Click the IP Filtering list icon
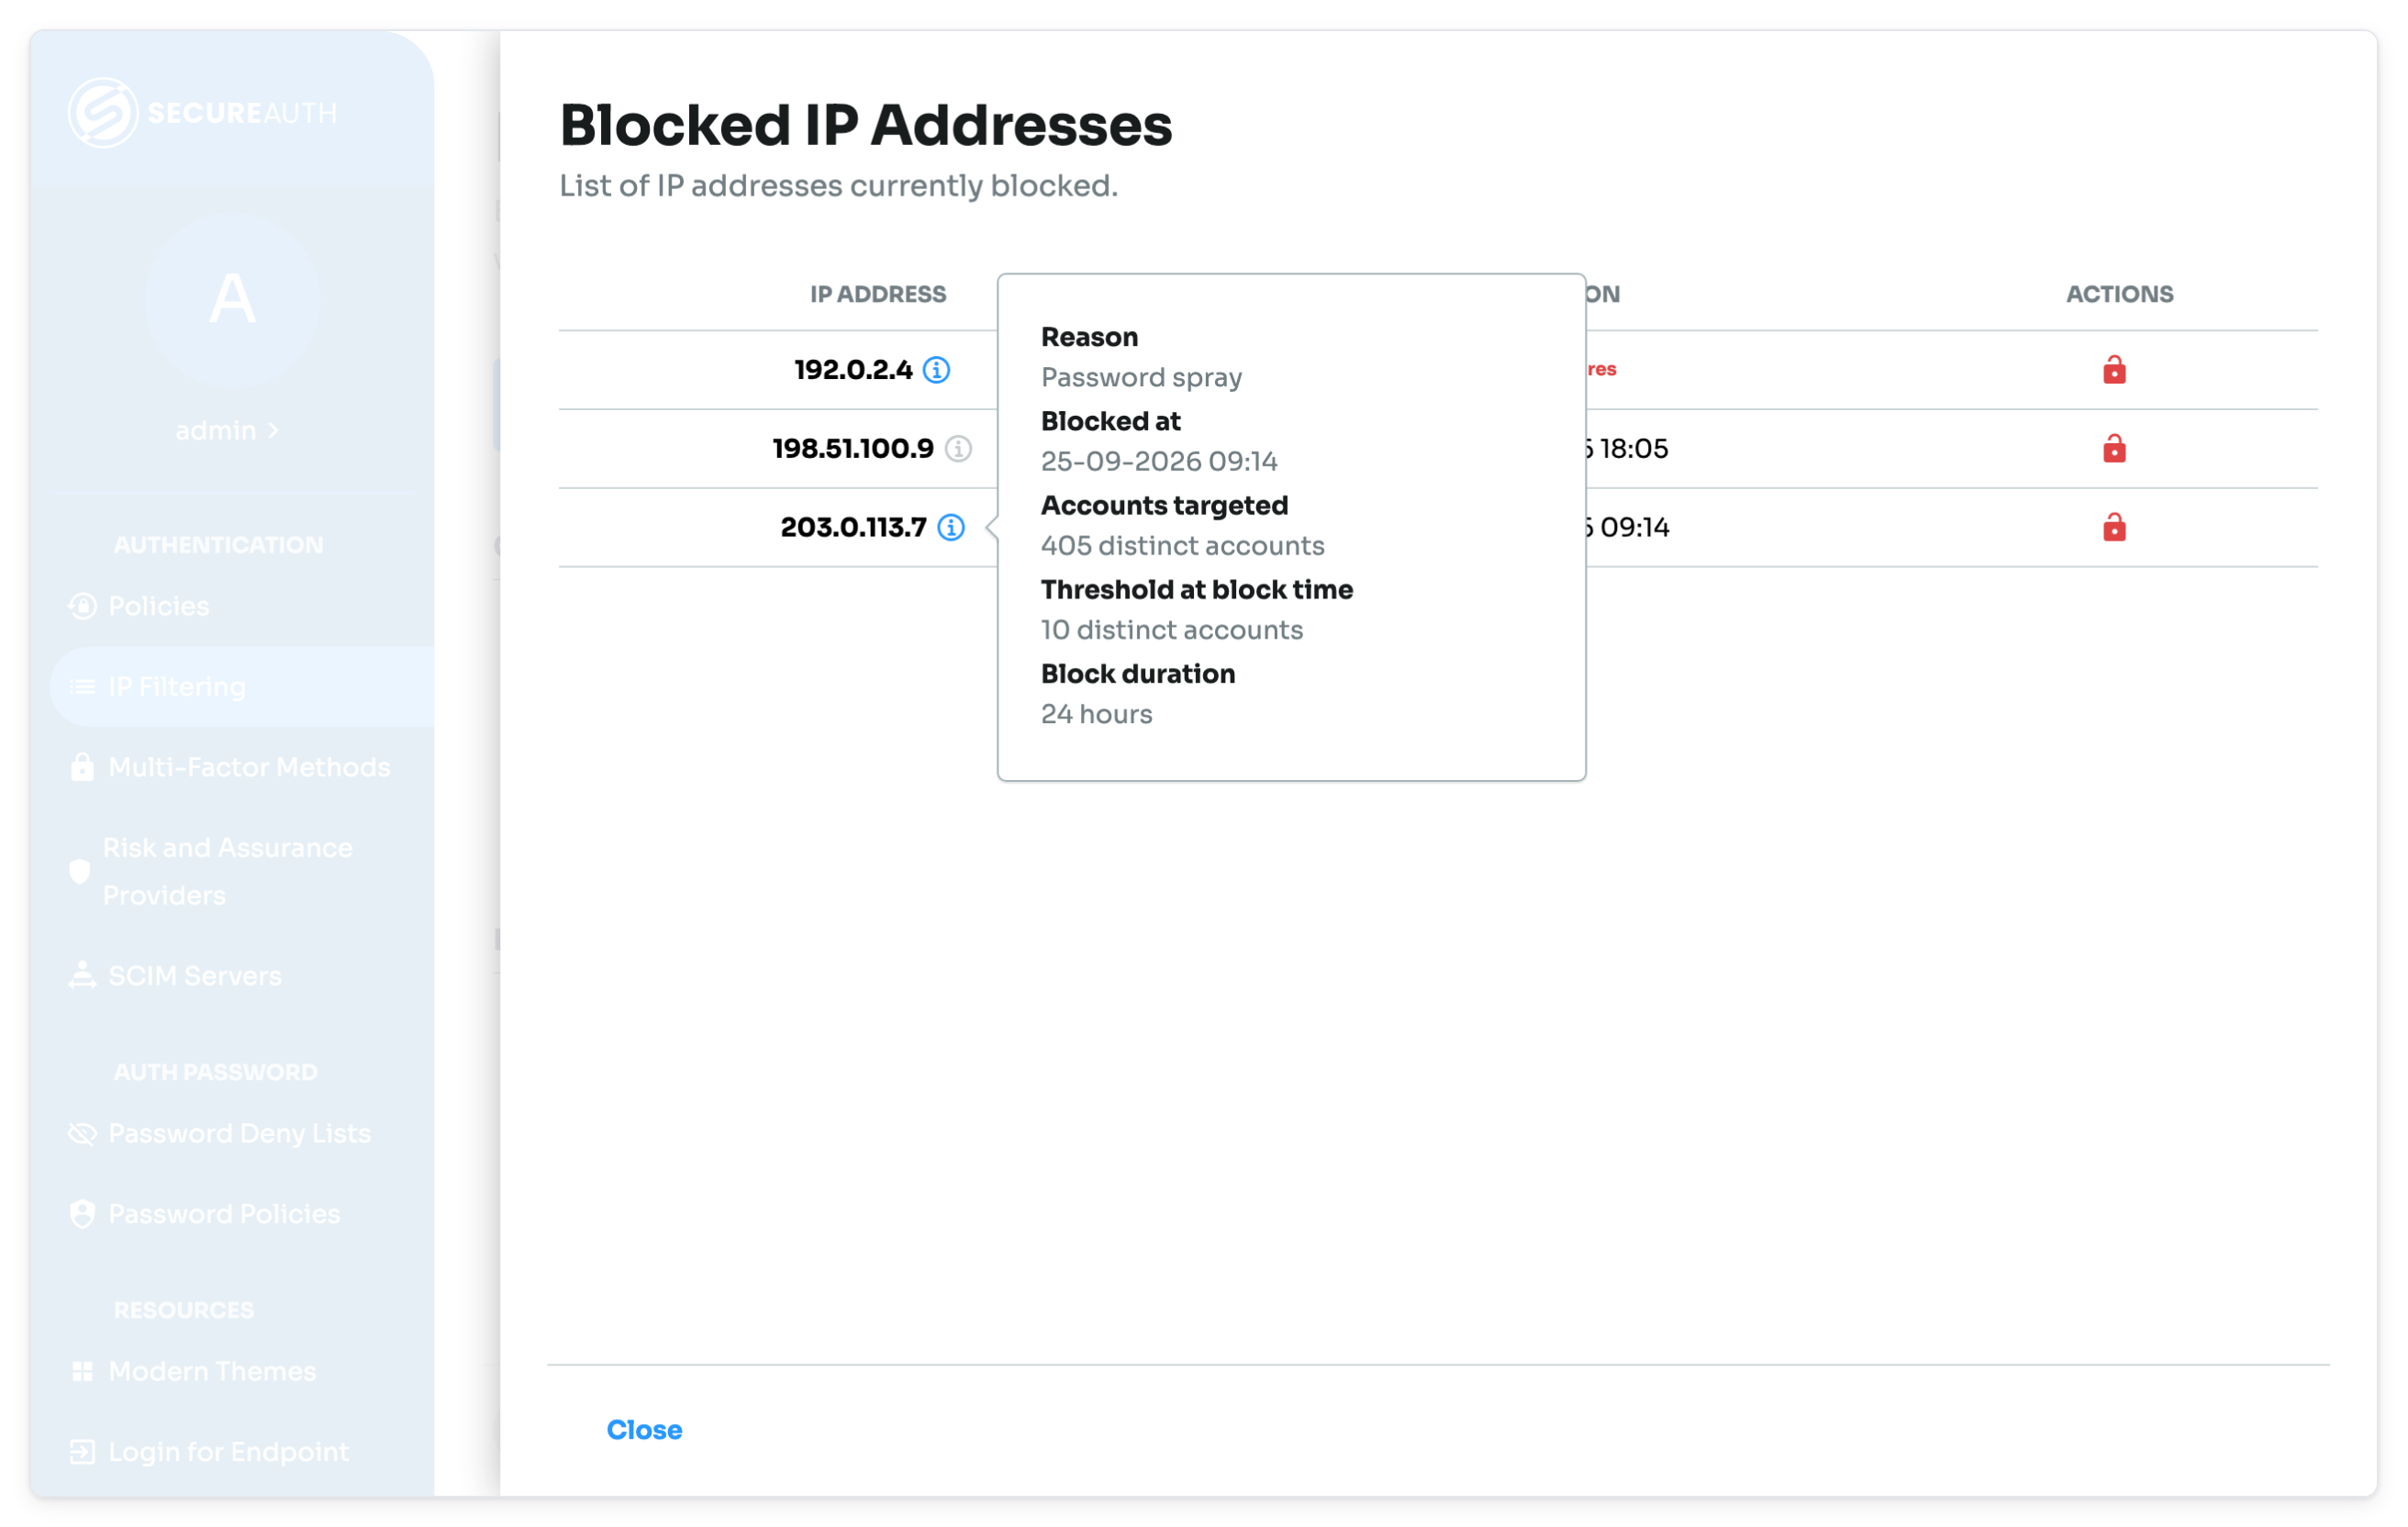 coord(82,686)
